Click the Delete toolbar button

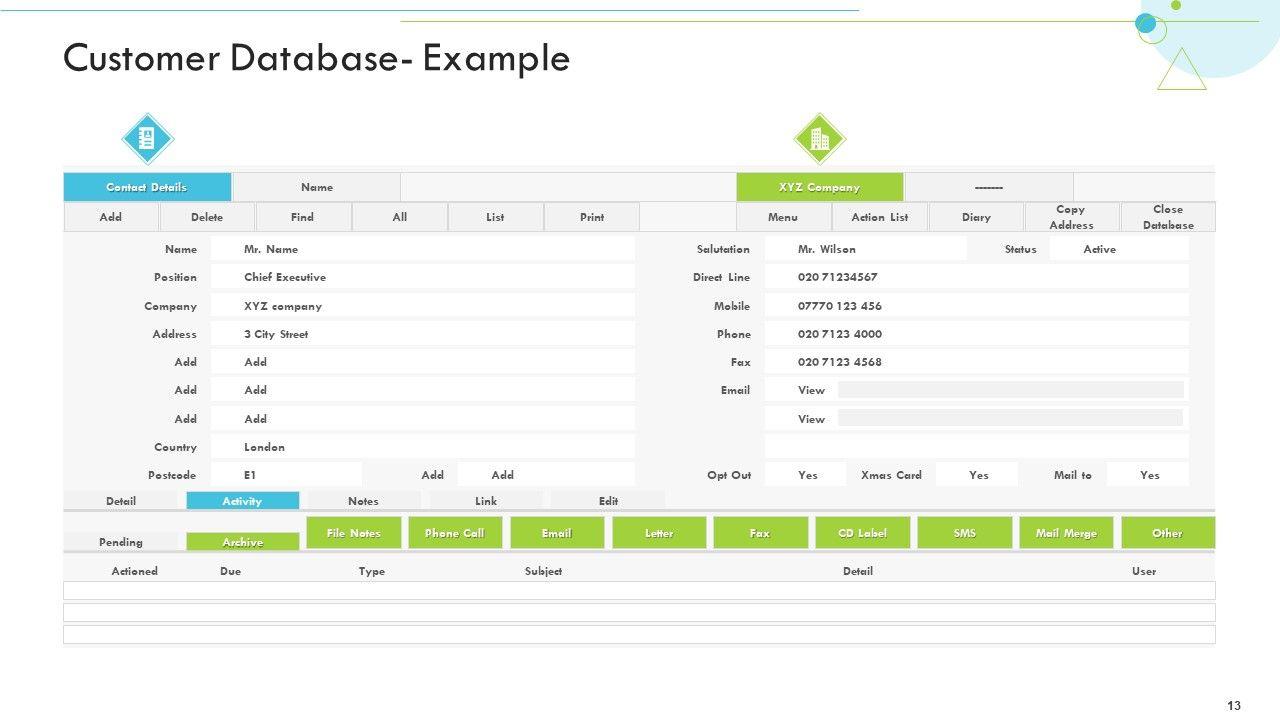(207, 217)
